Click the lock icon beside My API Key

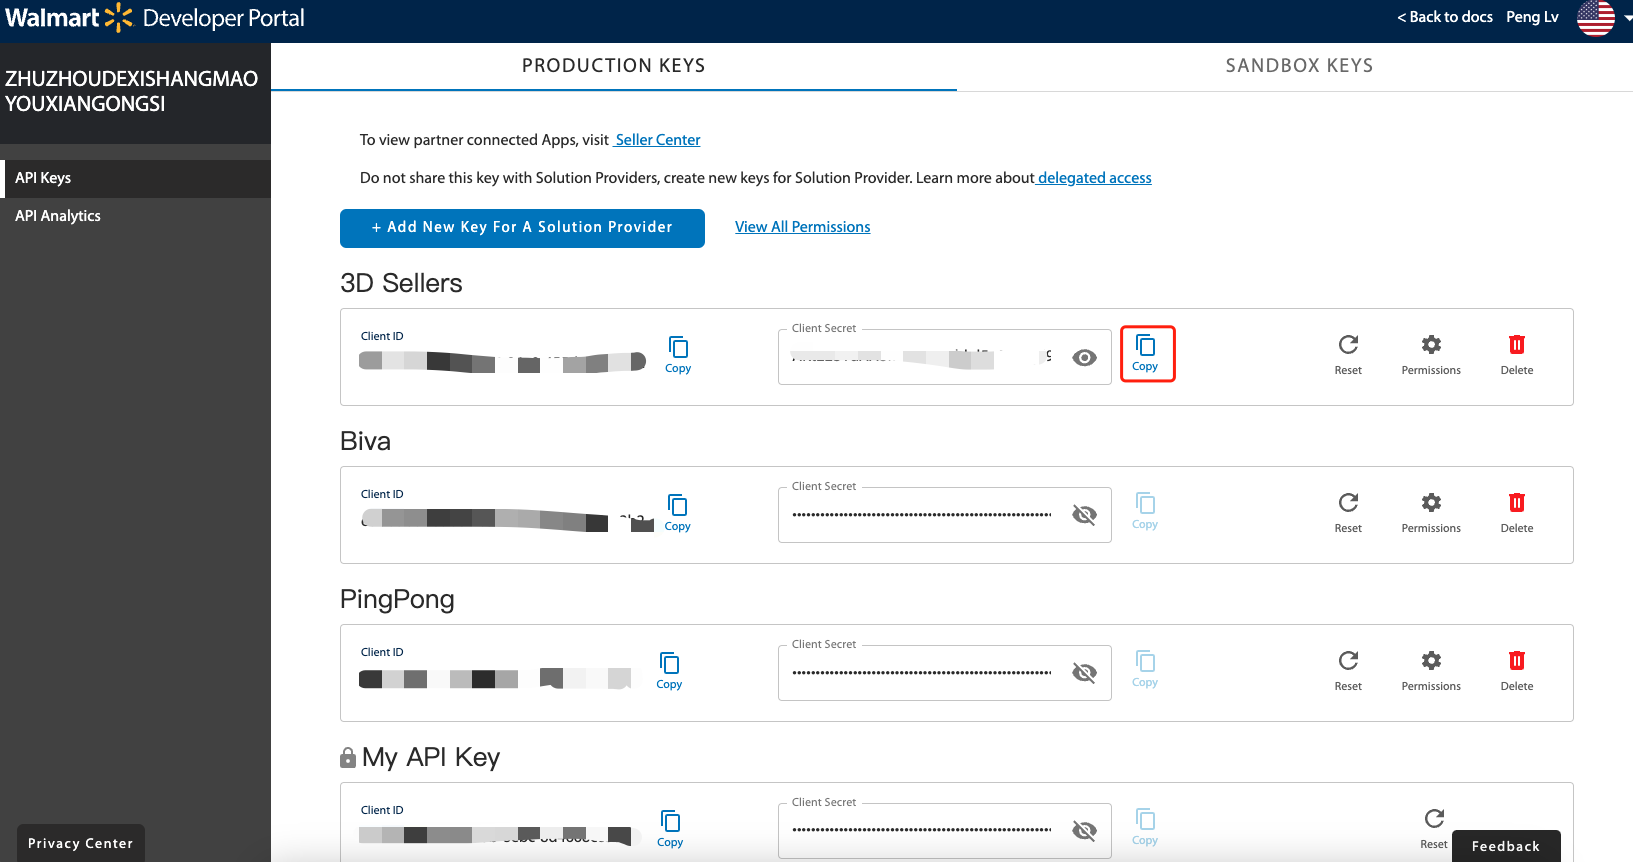(x=348, y=758)
